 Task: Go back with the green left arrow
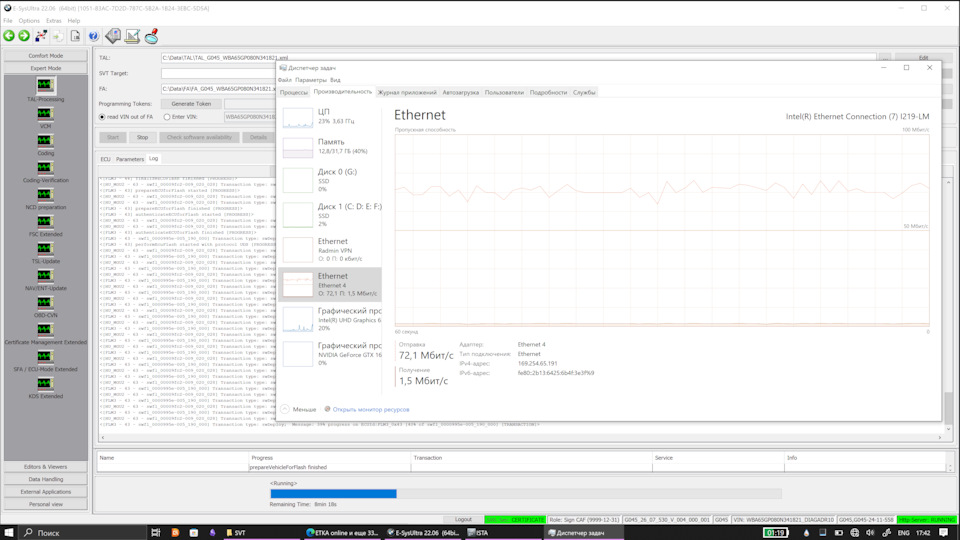(9, 36)
